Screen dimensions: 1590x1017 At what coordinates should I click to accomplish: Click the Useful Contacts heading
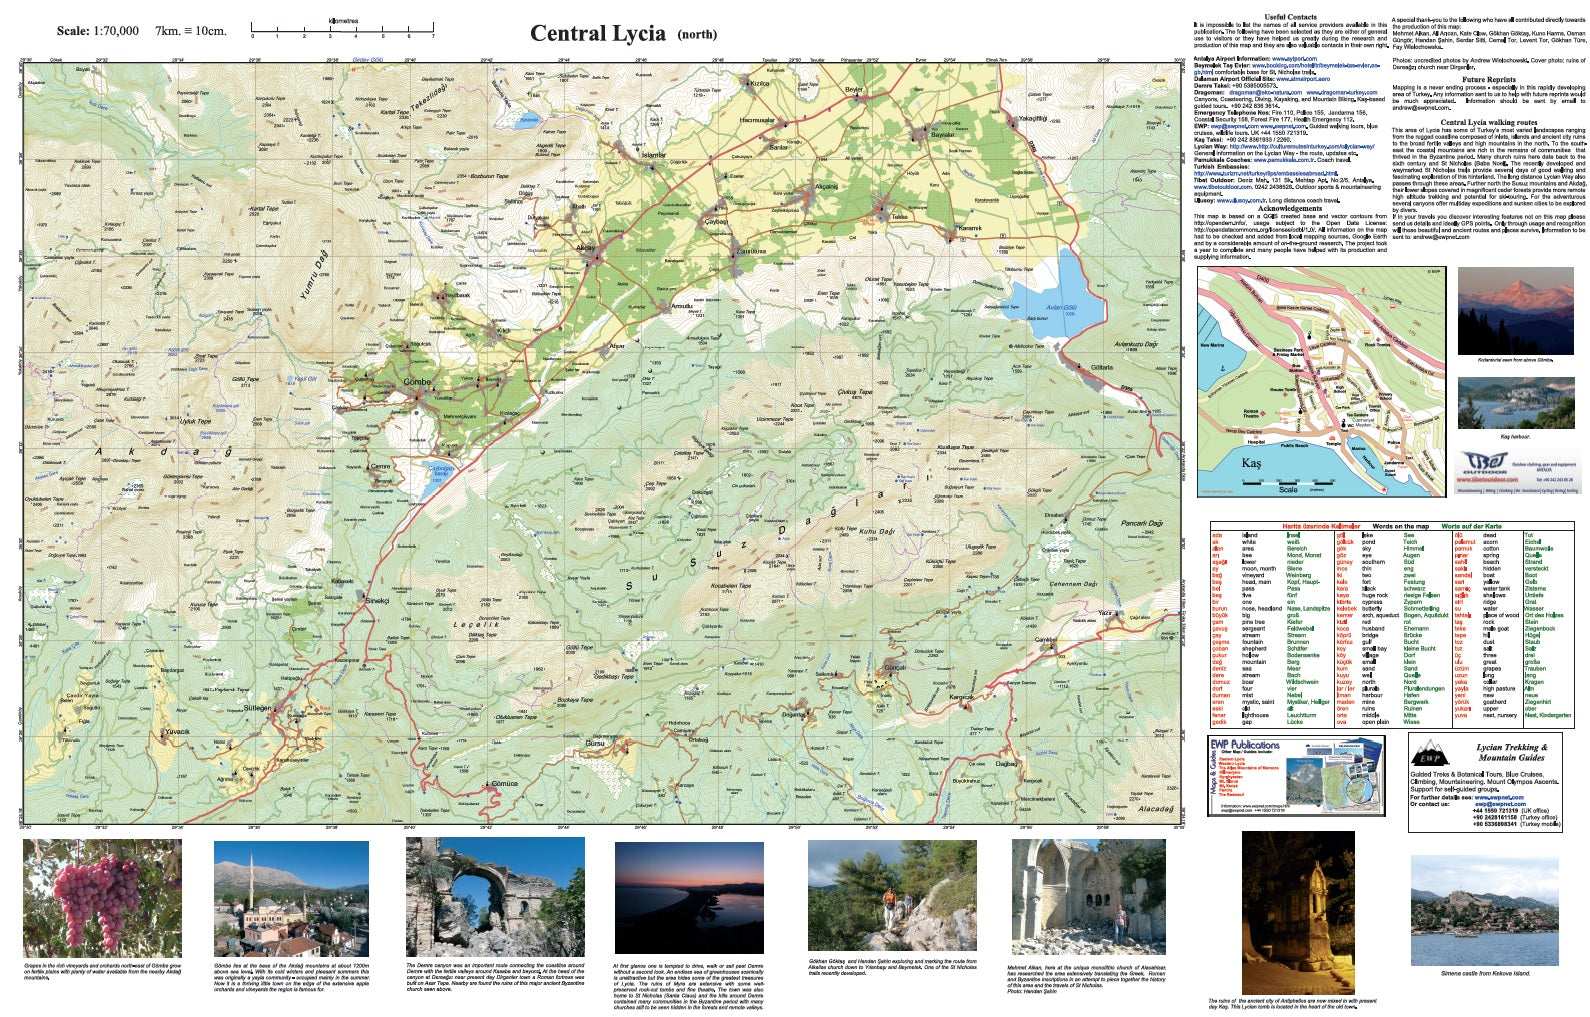point(1290,17)
